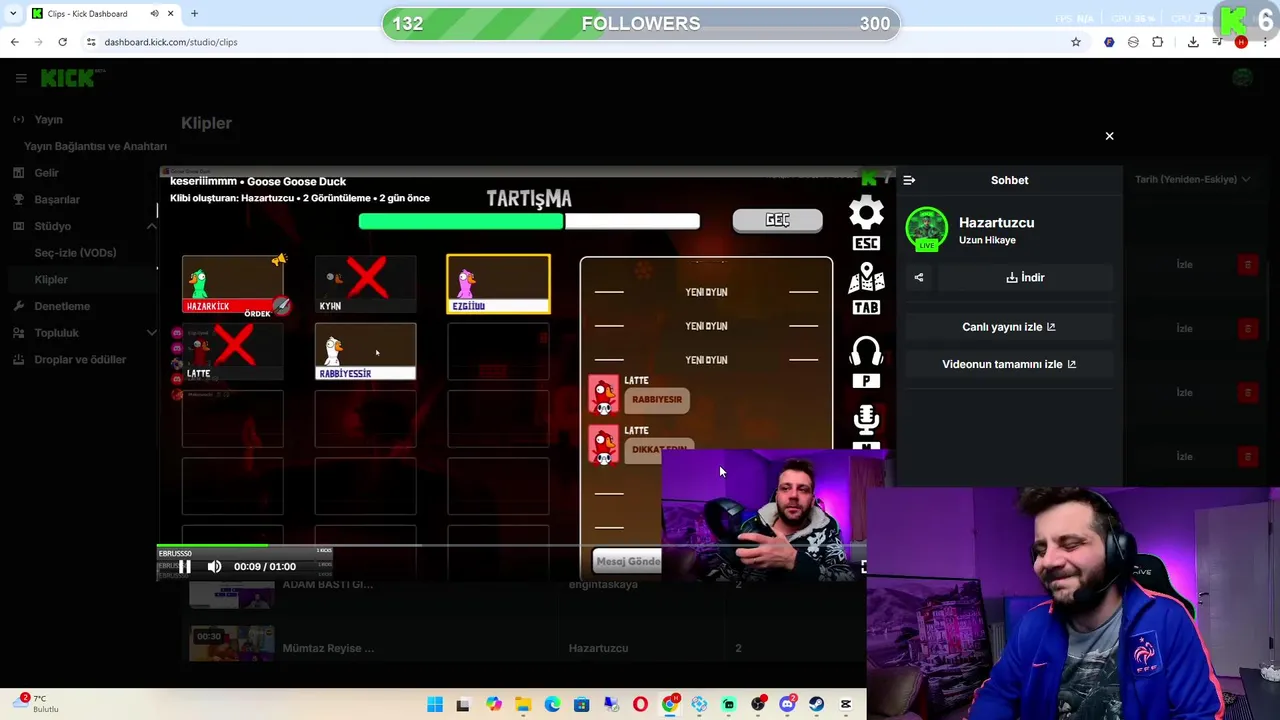The height and width of the screenshot is (720, 1280).
Task: Open Steam from taskbar
Action: (x=817, y=705)
